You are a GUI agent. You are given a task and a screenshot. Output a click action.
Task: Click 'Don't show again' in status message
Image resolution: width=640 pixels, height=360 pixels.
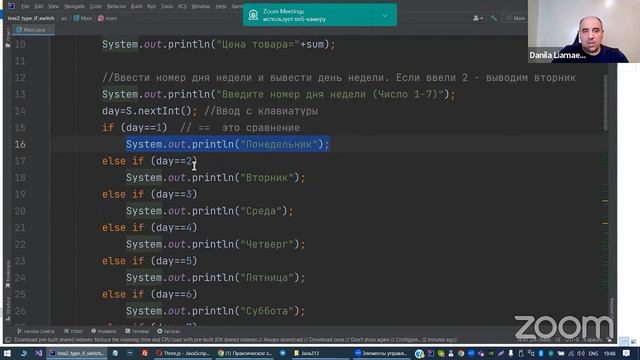[x=370, y=340]
